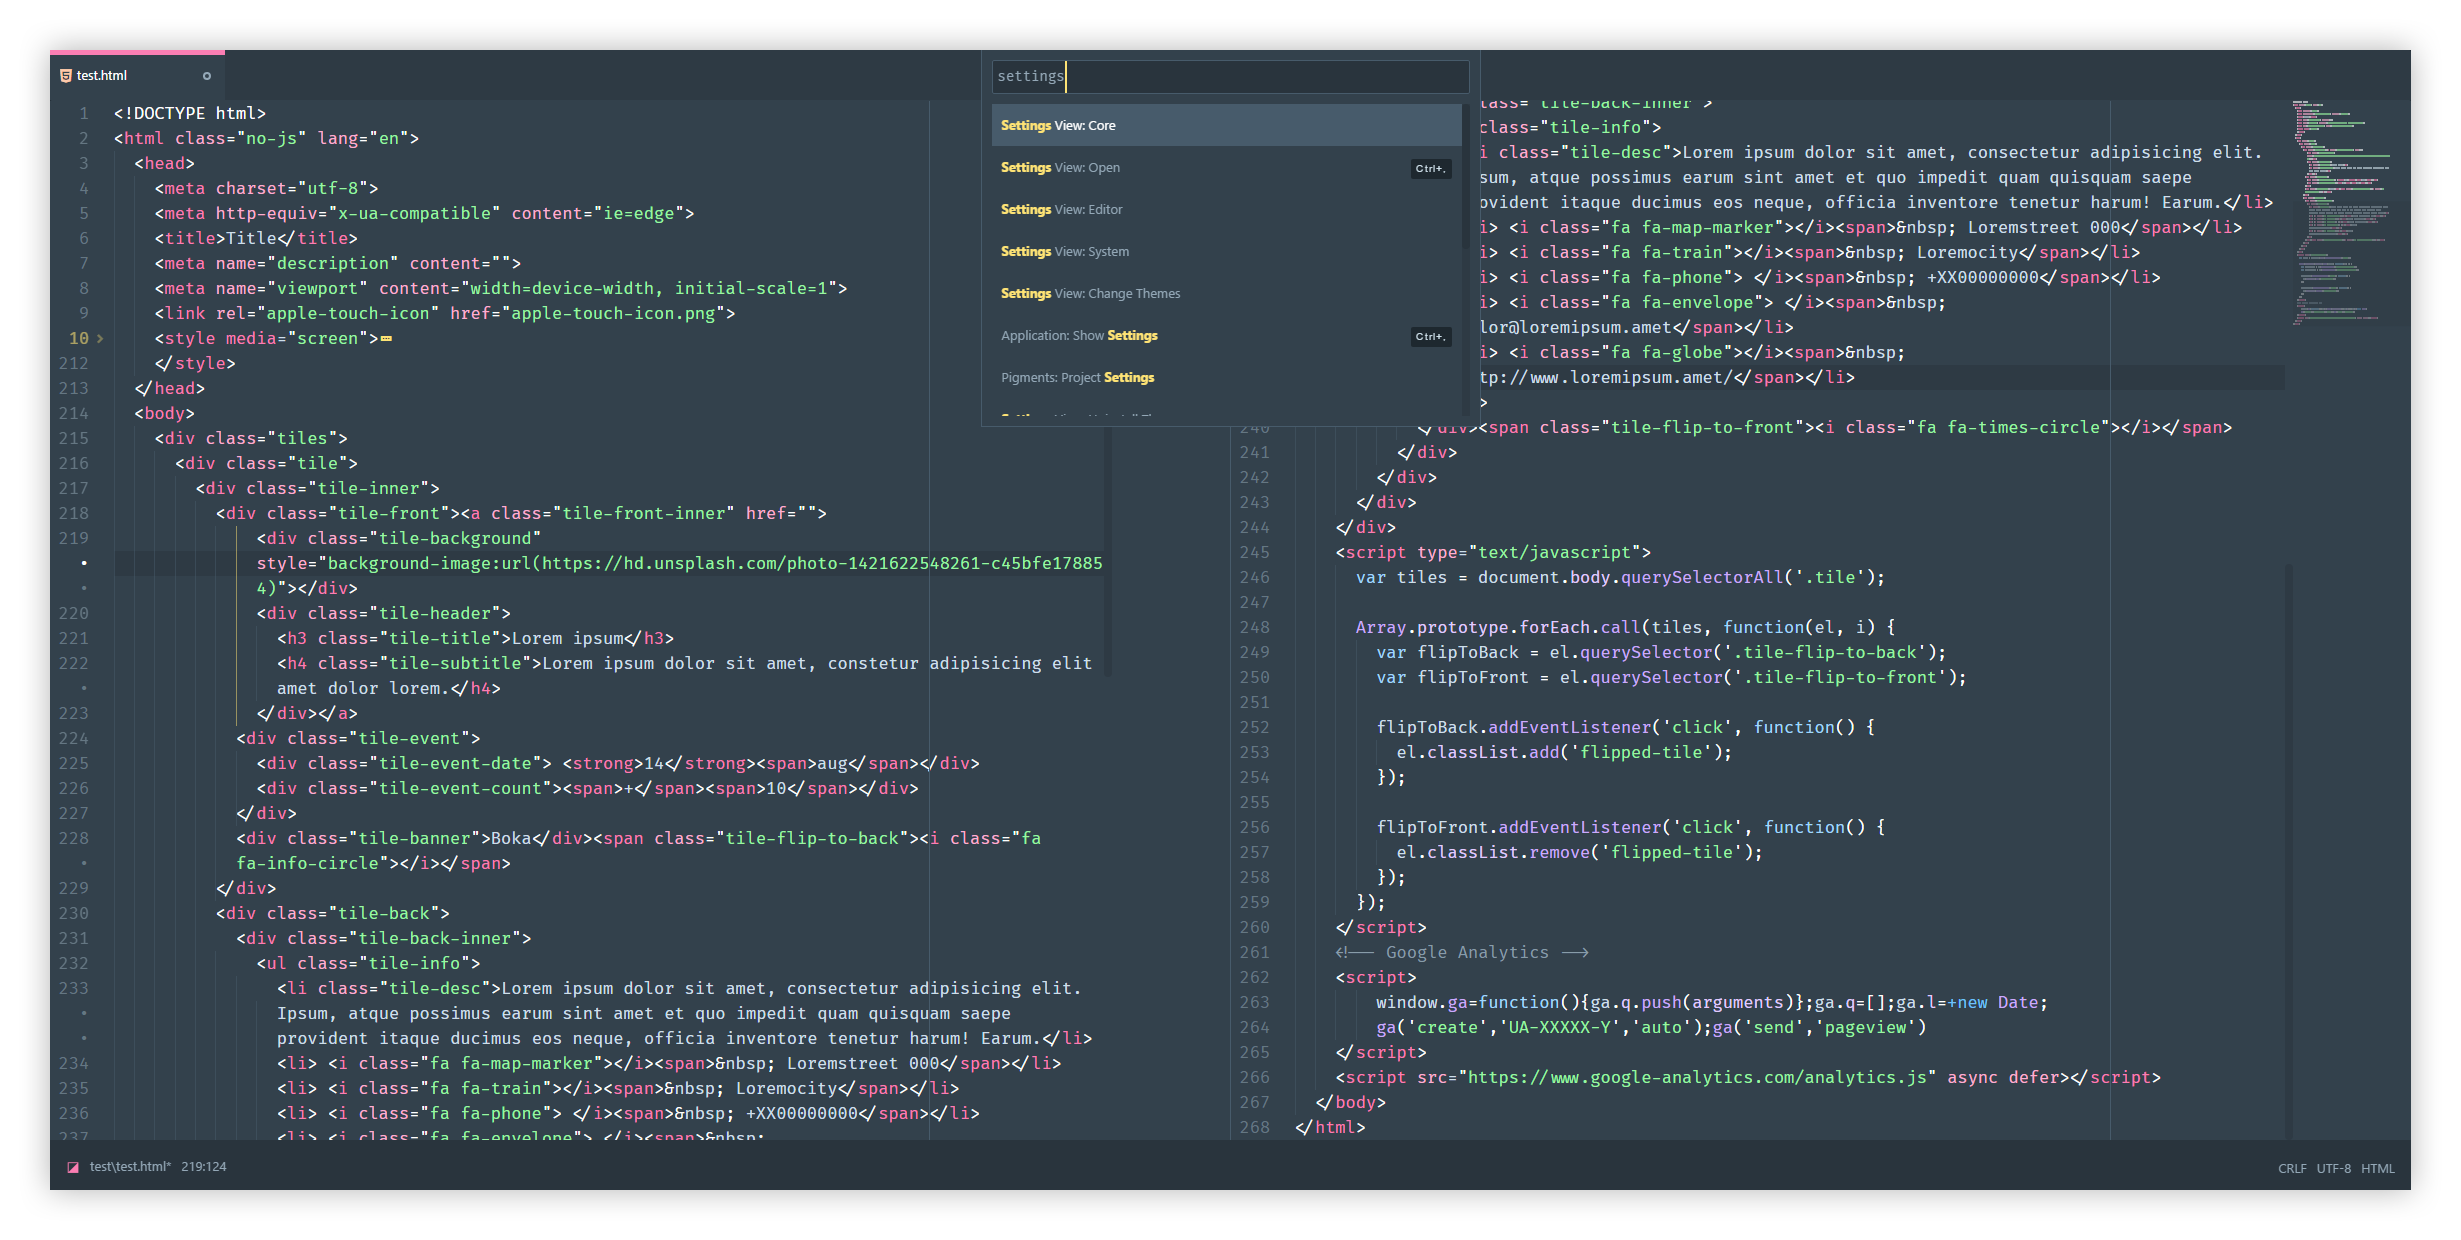Screen dimensions: 2461x1240
Task: Click the Array.prototype.forEach.call line
Action: pyautogui.click(x=1625, y=627)
